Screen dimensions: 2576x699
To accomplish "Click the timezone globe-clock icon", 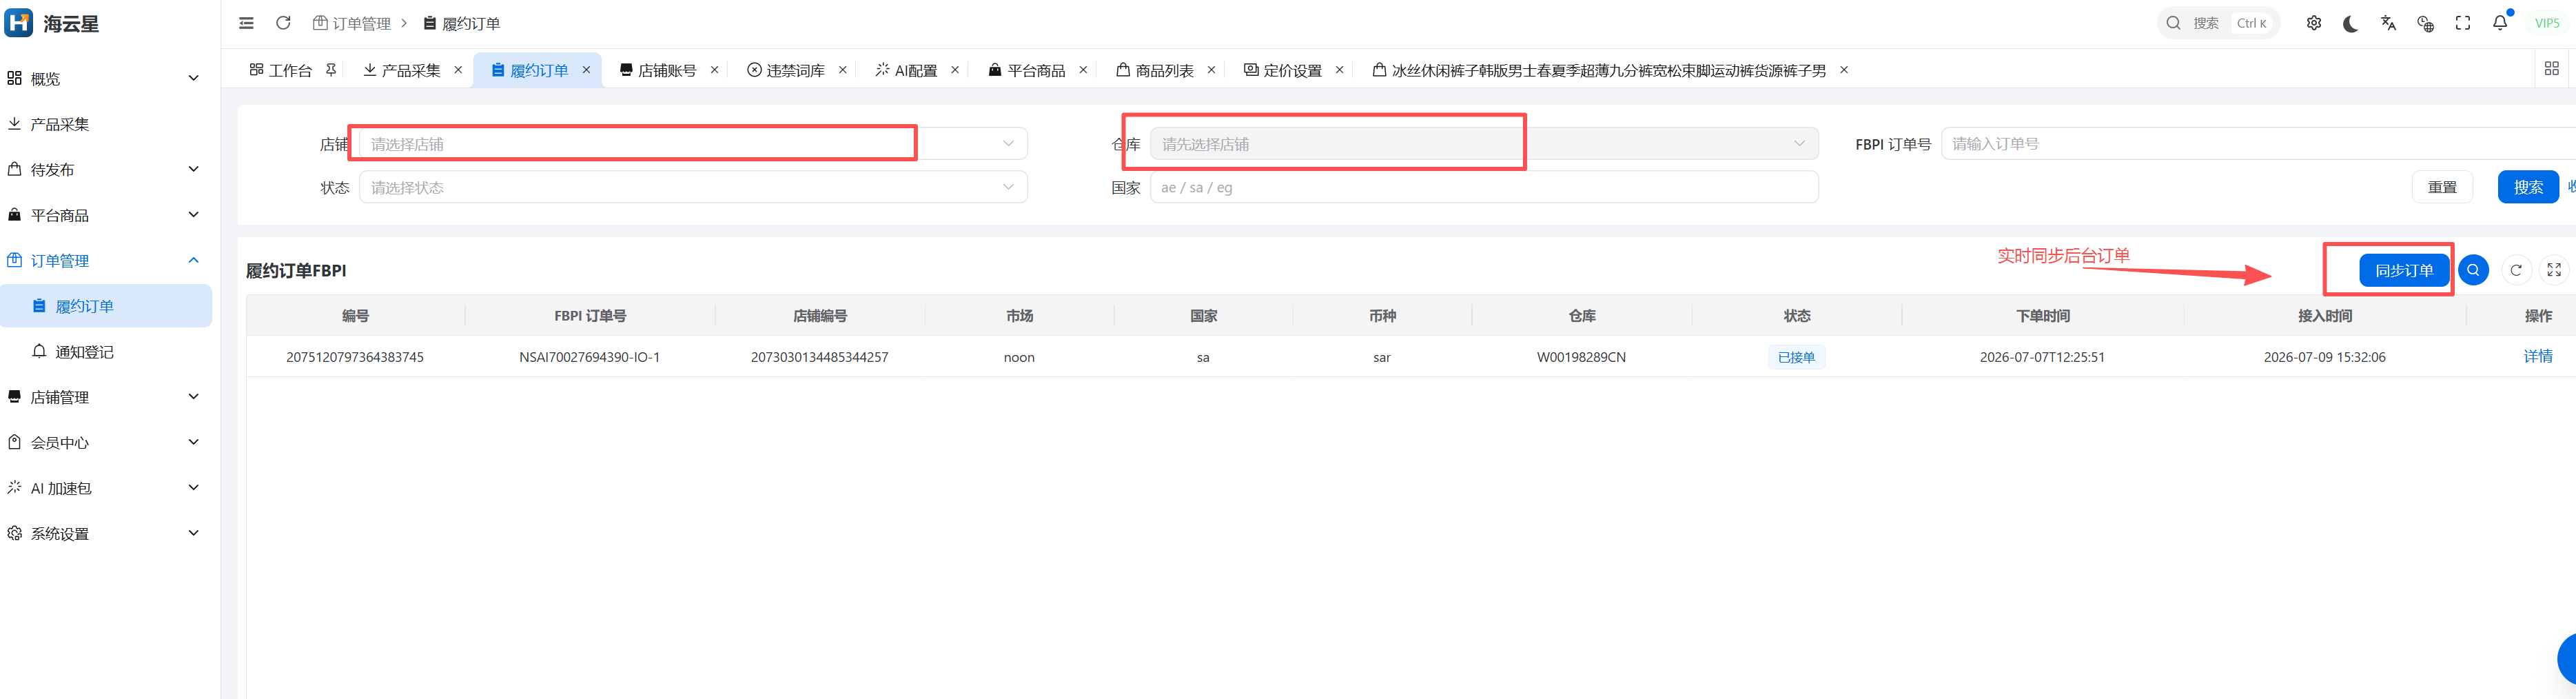I will coord(2425,23).
